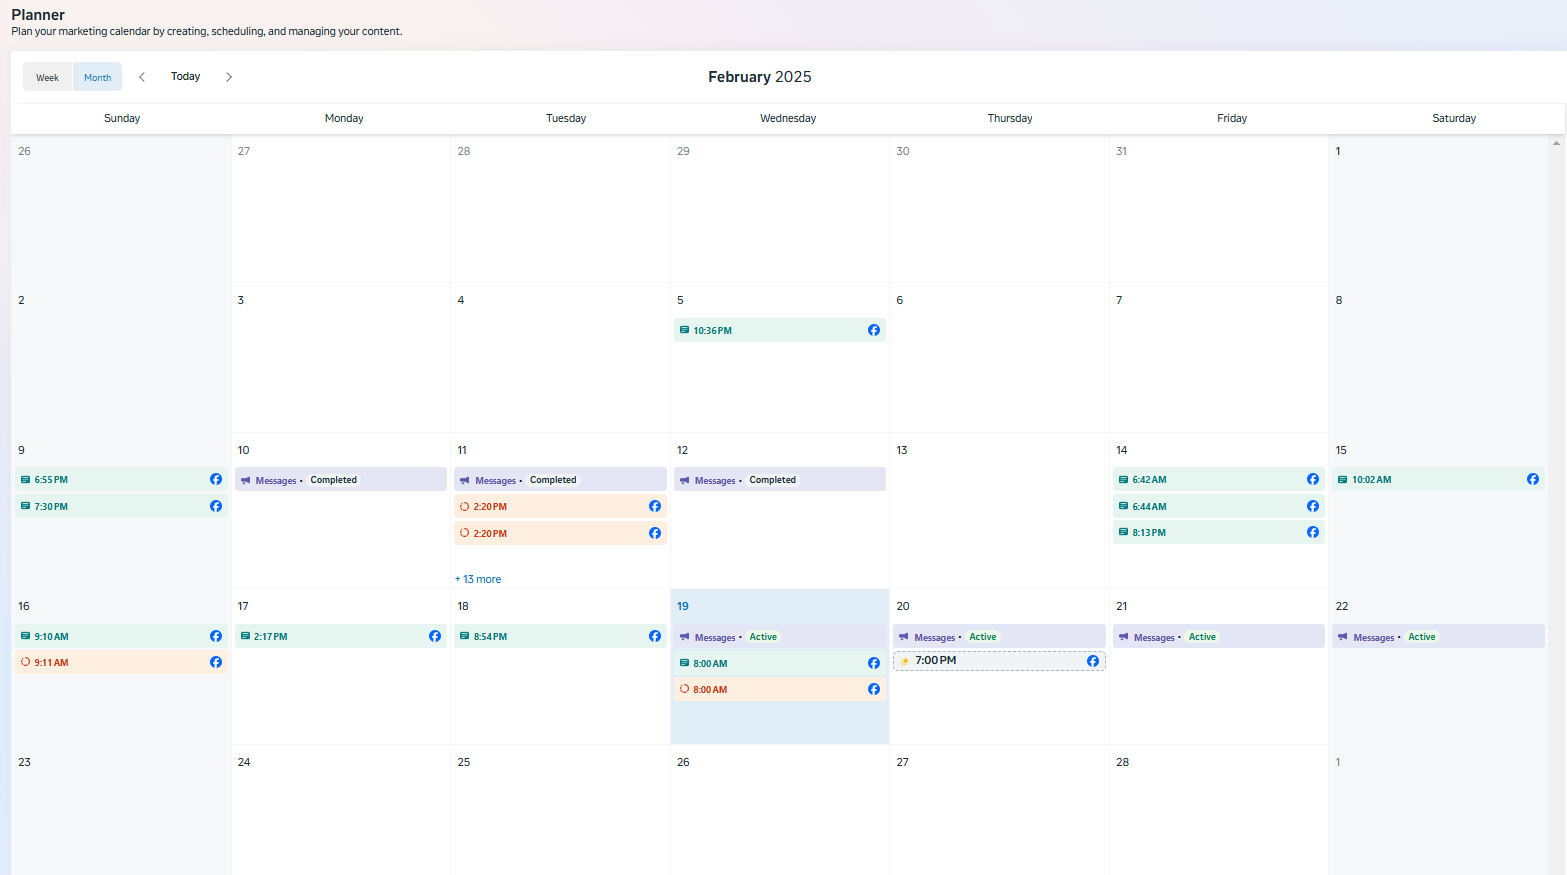This screenshot has height=875, width=1567.
Task: Select megaphone icon on February 19 Messages campaign
Action: tap(685, 637)
